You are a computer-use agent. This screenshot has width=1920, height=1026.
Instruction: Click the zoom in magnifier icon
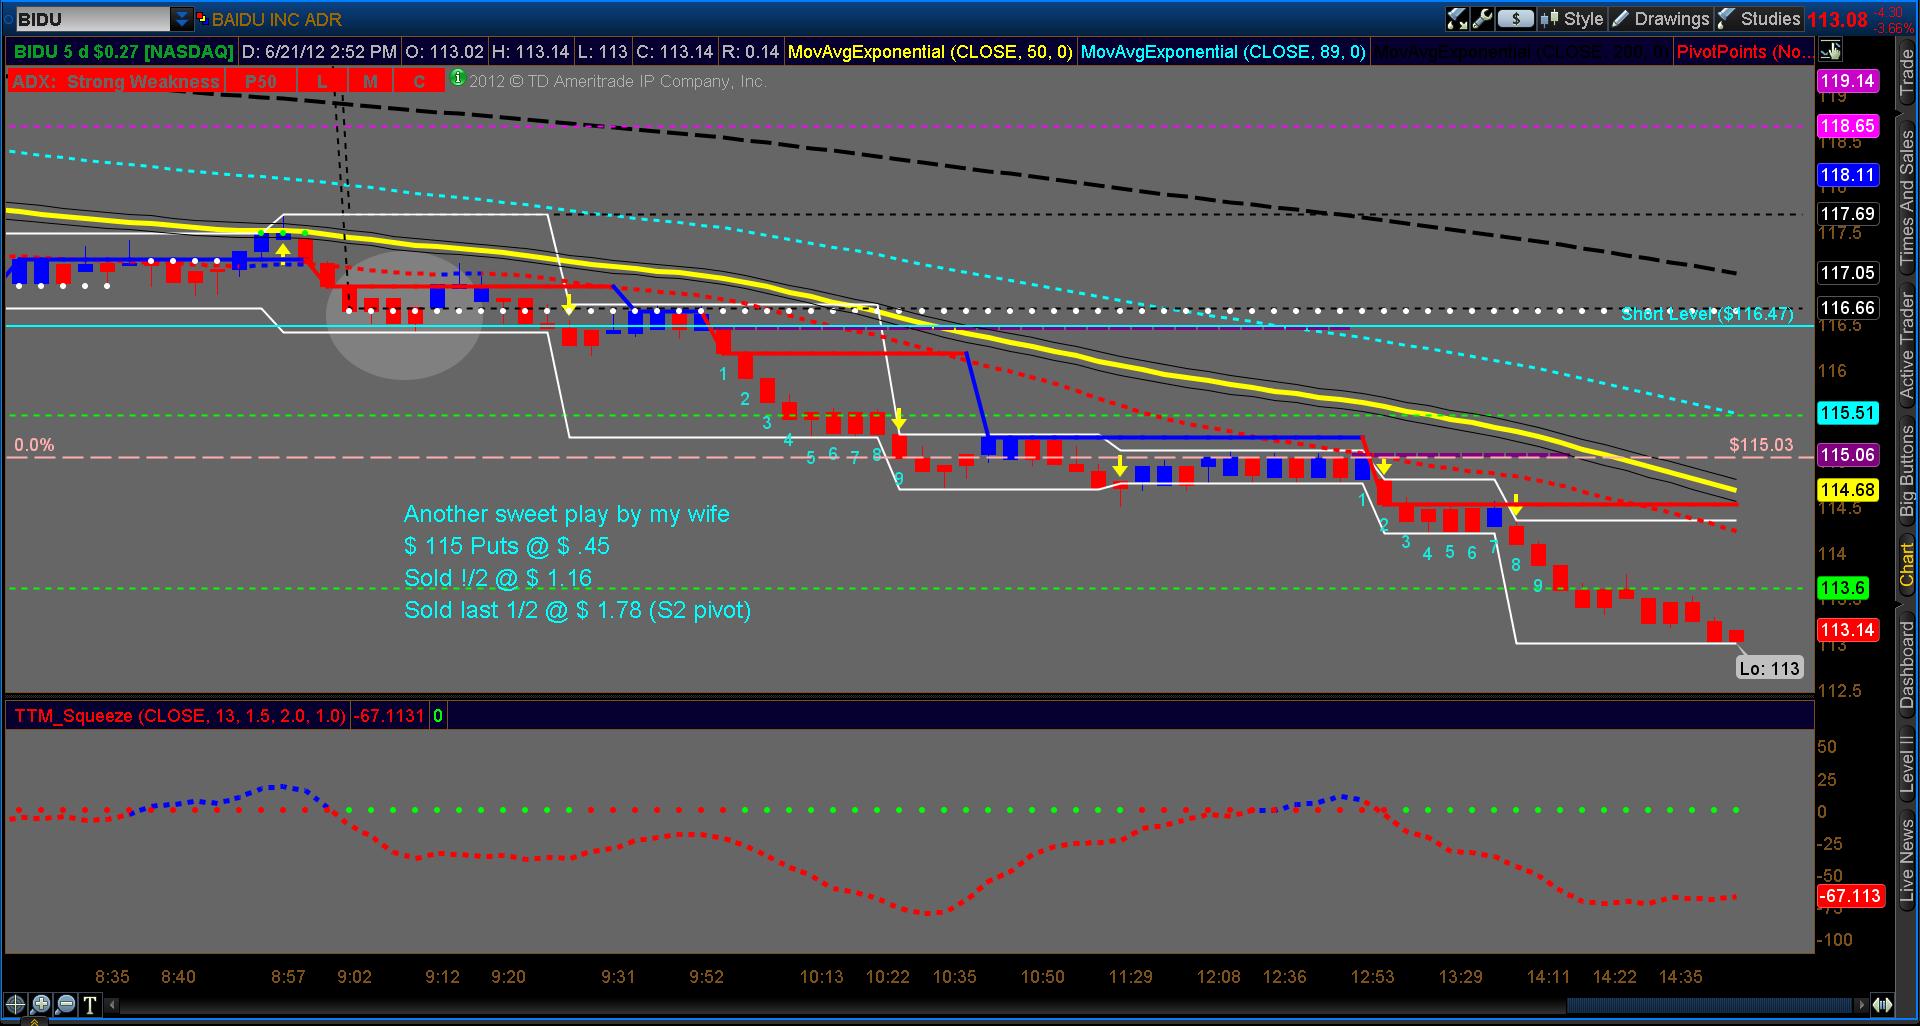(40, 1005)
